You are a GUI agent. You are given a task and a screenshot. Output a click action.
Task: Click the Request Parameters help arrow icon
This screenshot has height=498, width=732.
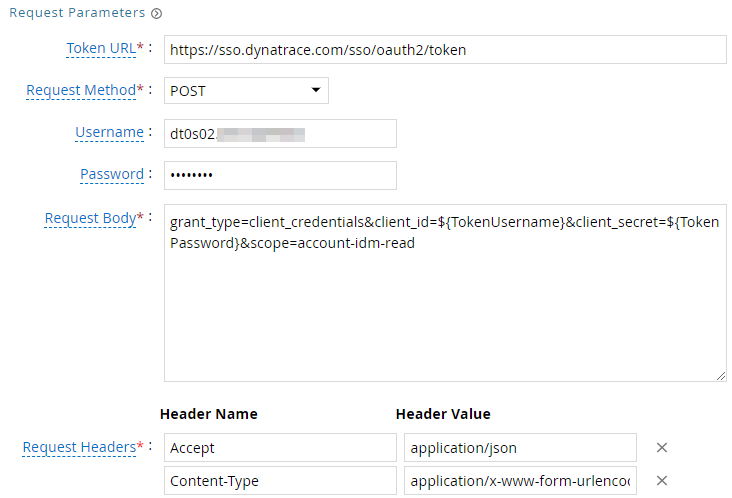click(x=156, y=14)
